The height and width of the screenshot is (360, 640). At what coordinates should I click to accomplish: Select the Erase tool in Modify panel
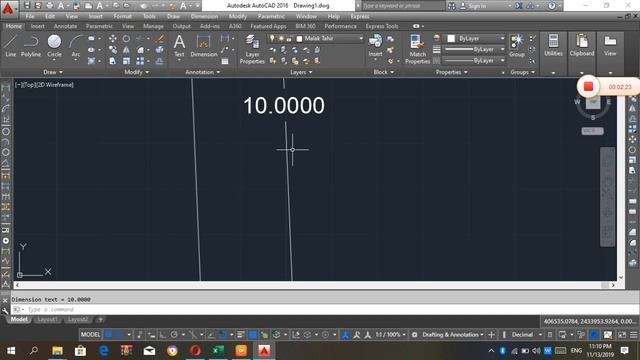[160, 38]
